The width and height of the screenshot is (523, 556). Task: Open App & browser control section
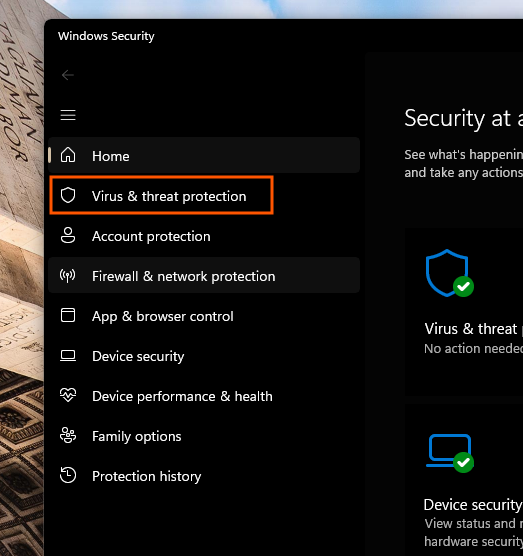point(204,315)
